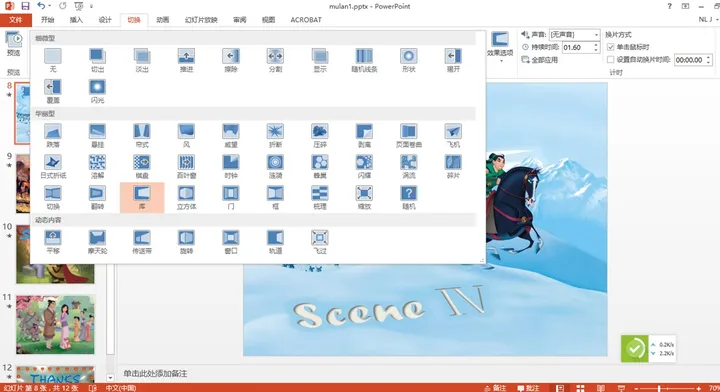Choose the 覆盖 (Cover) transition
720x392 pixels.
(x=53, y=91)
